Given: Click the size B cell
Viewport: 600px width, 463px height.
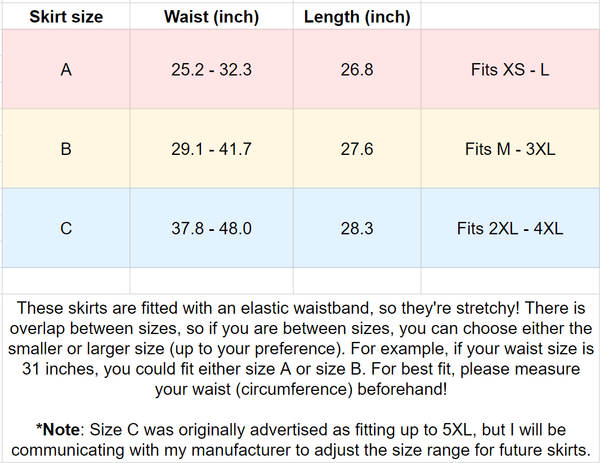Looking at the screenshot, I should [66, 150].
